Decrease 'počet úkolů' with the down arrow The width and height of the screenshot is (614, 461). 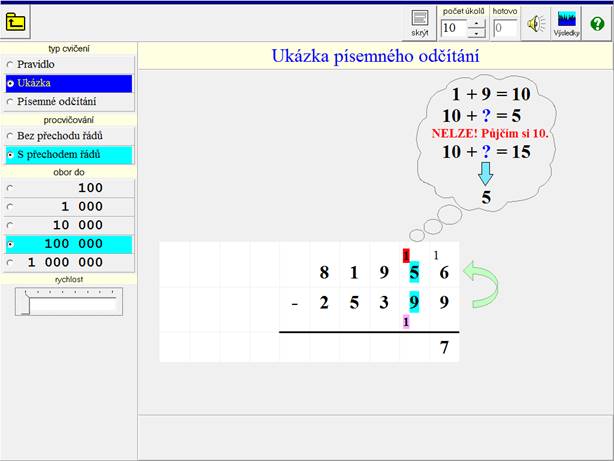point(477,32)
